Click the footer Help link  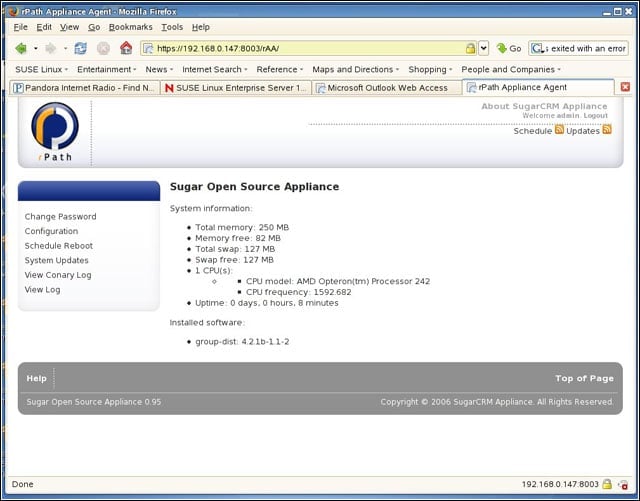click(x=36, y=379)
